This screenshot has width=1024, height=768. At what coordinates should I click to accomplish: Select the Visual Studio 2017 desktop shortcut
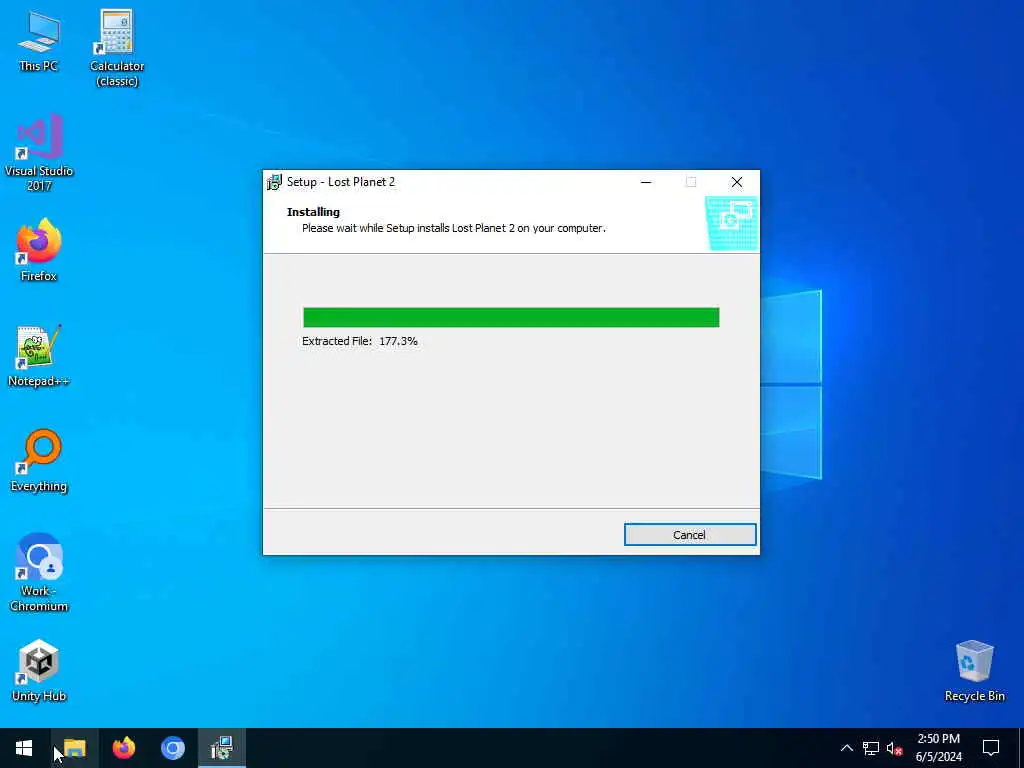point(39,152)
